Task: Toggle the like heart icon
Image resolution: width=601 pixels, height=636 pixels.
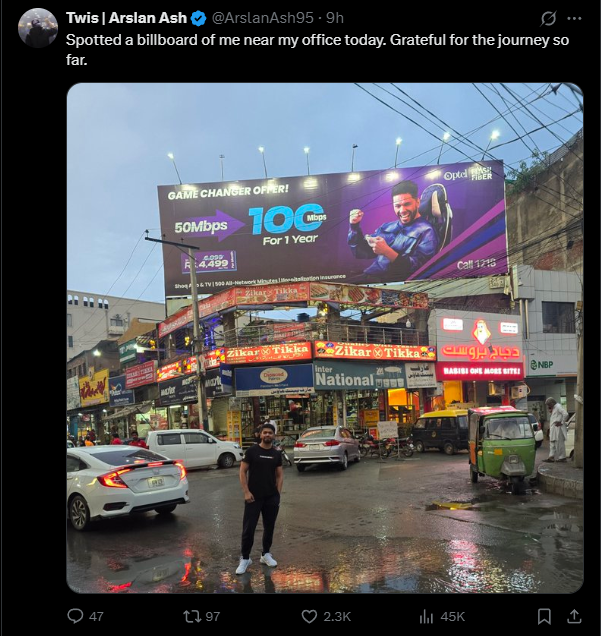Action: [309, 617]
